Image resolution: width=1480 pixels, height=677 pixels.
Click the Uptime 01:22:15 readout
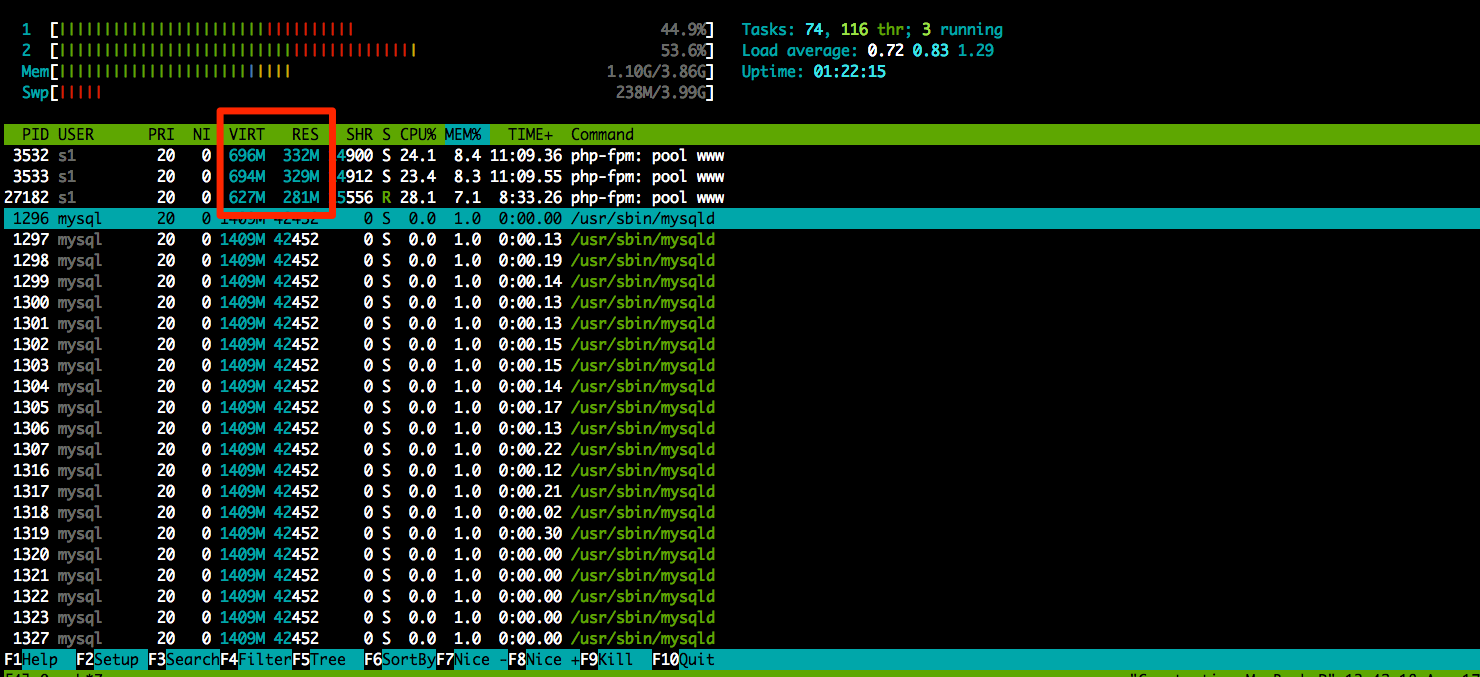[x=814, y=72]
